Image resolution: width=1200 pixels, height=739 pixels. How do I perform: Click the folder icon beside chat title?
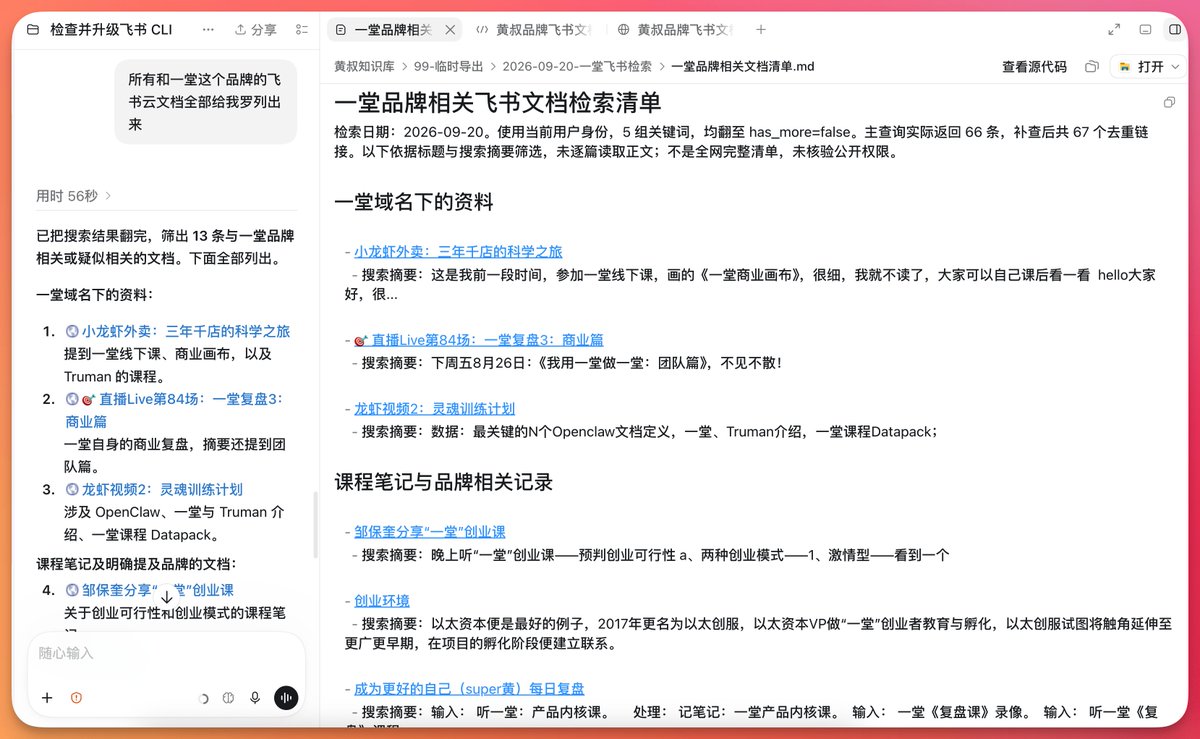point(33,30)
